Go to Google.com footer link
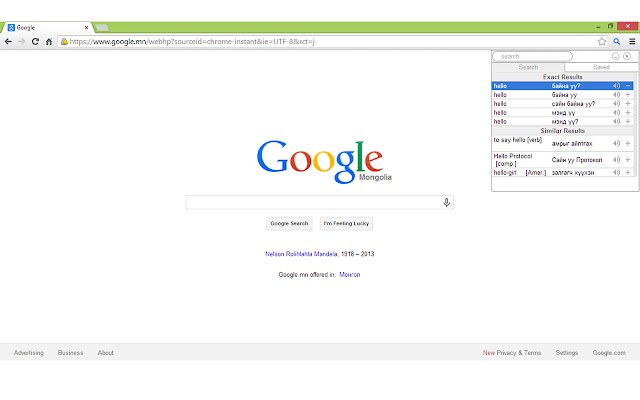Viewport: 640px width, 400px height. pos(609,353)
